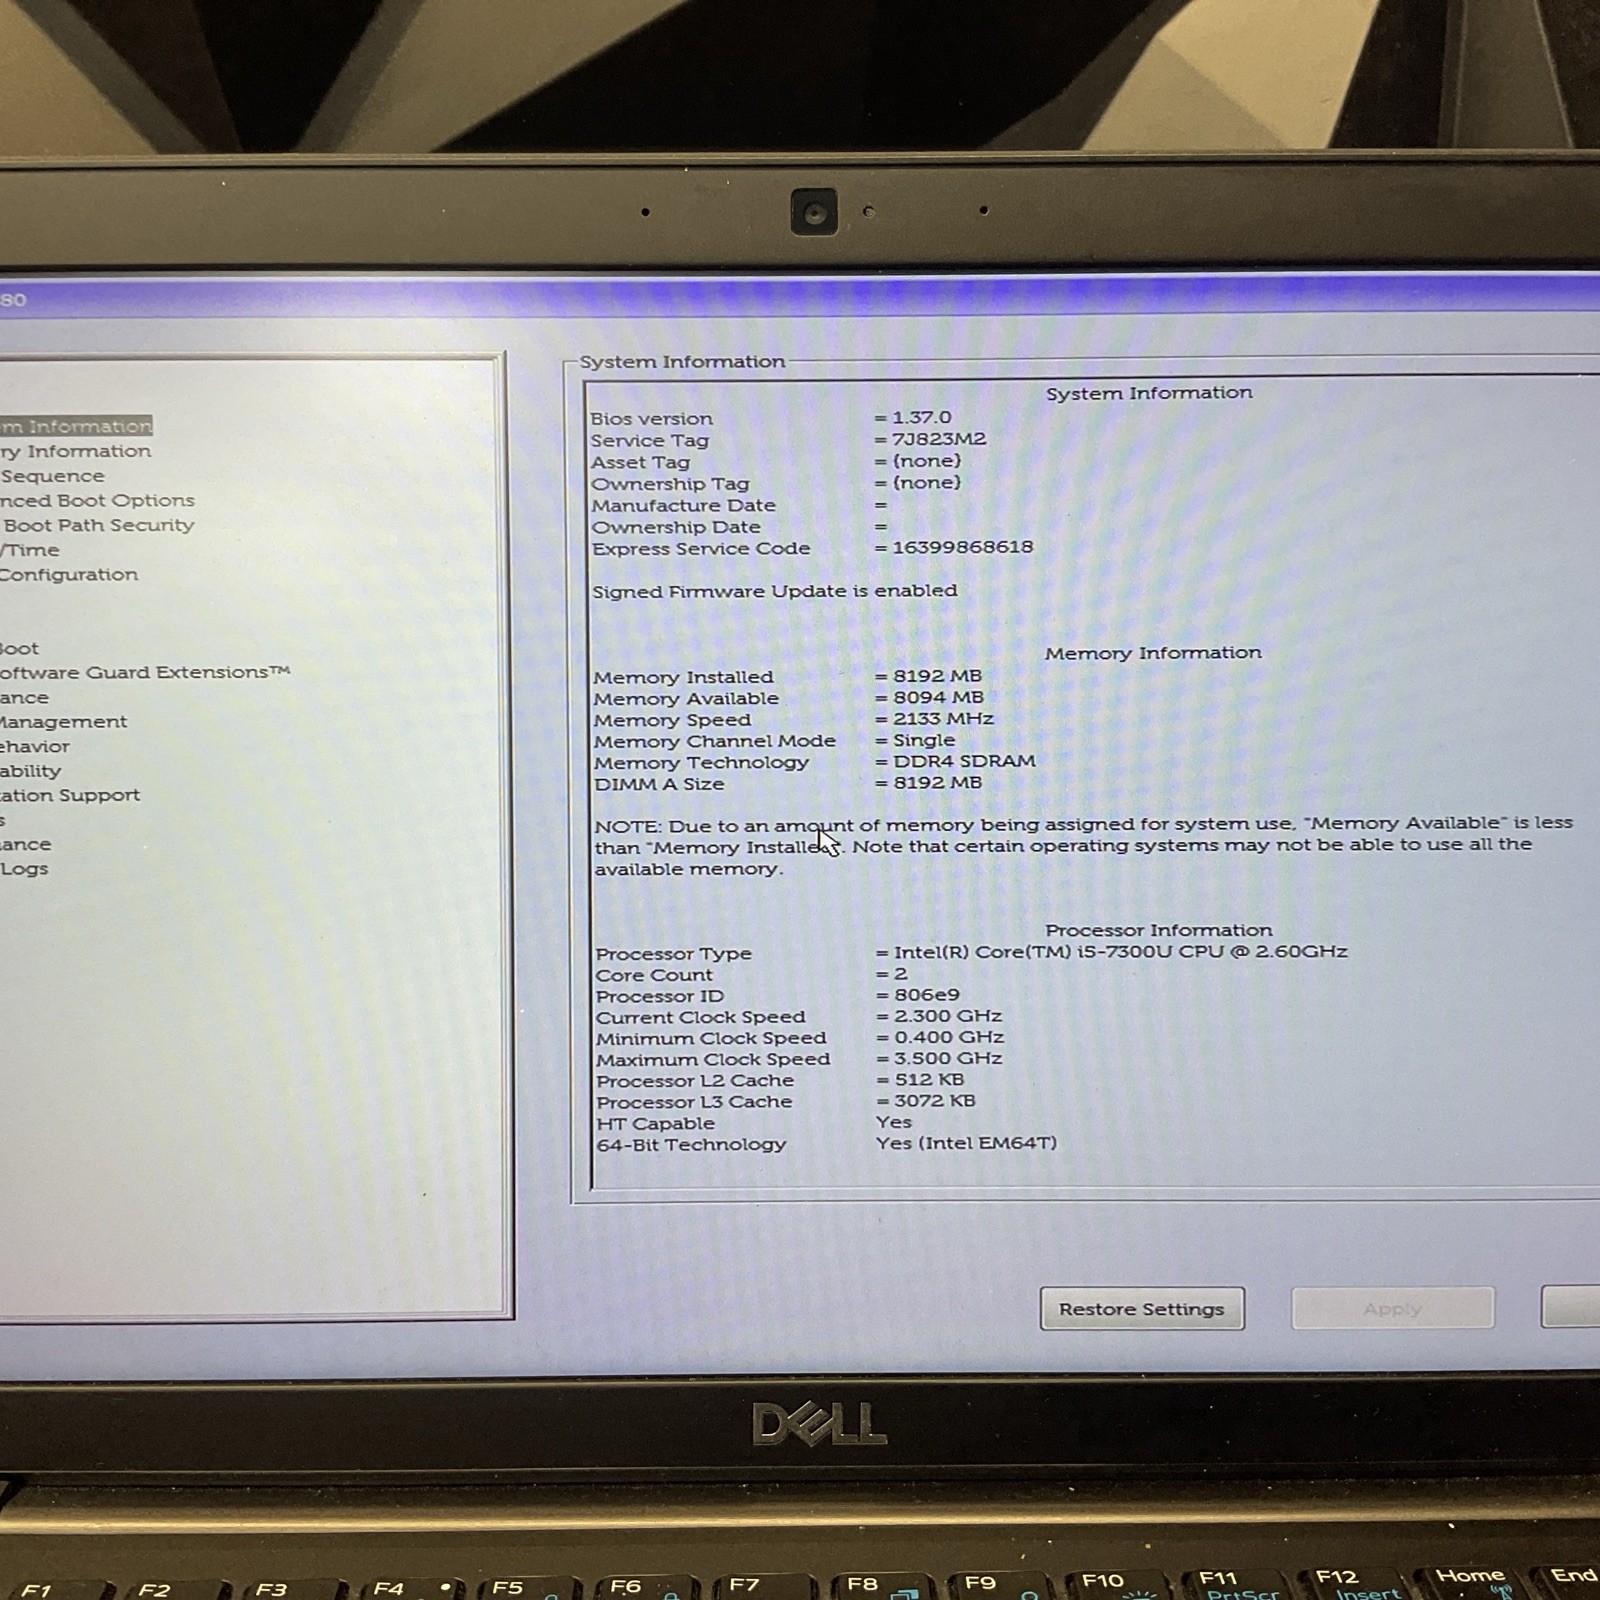The height and width of the screenshot is (1600, 1600).
Task: Open UEFI Boot Path Security entry
Action: pyautogui.click(x=97, y=525)
